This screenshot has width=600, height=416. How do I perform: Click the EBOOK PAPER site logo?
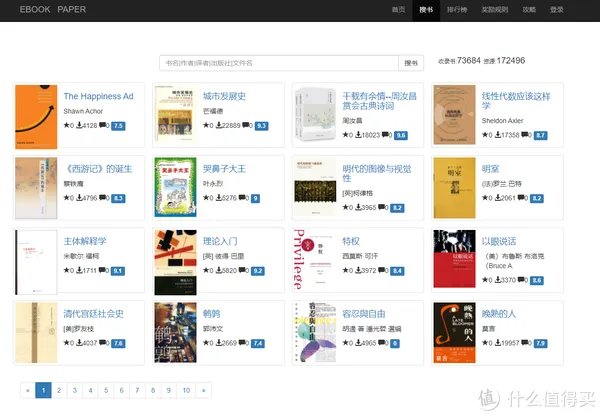coord(53,10)
